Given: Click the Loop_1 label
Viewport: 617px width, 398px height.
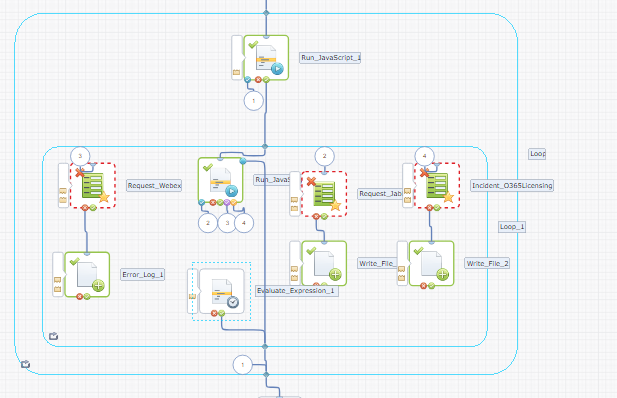Looking at the screenshot, I should [x=512, y=227].
